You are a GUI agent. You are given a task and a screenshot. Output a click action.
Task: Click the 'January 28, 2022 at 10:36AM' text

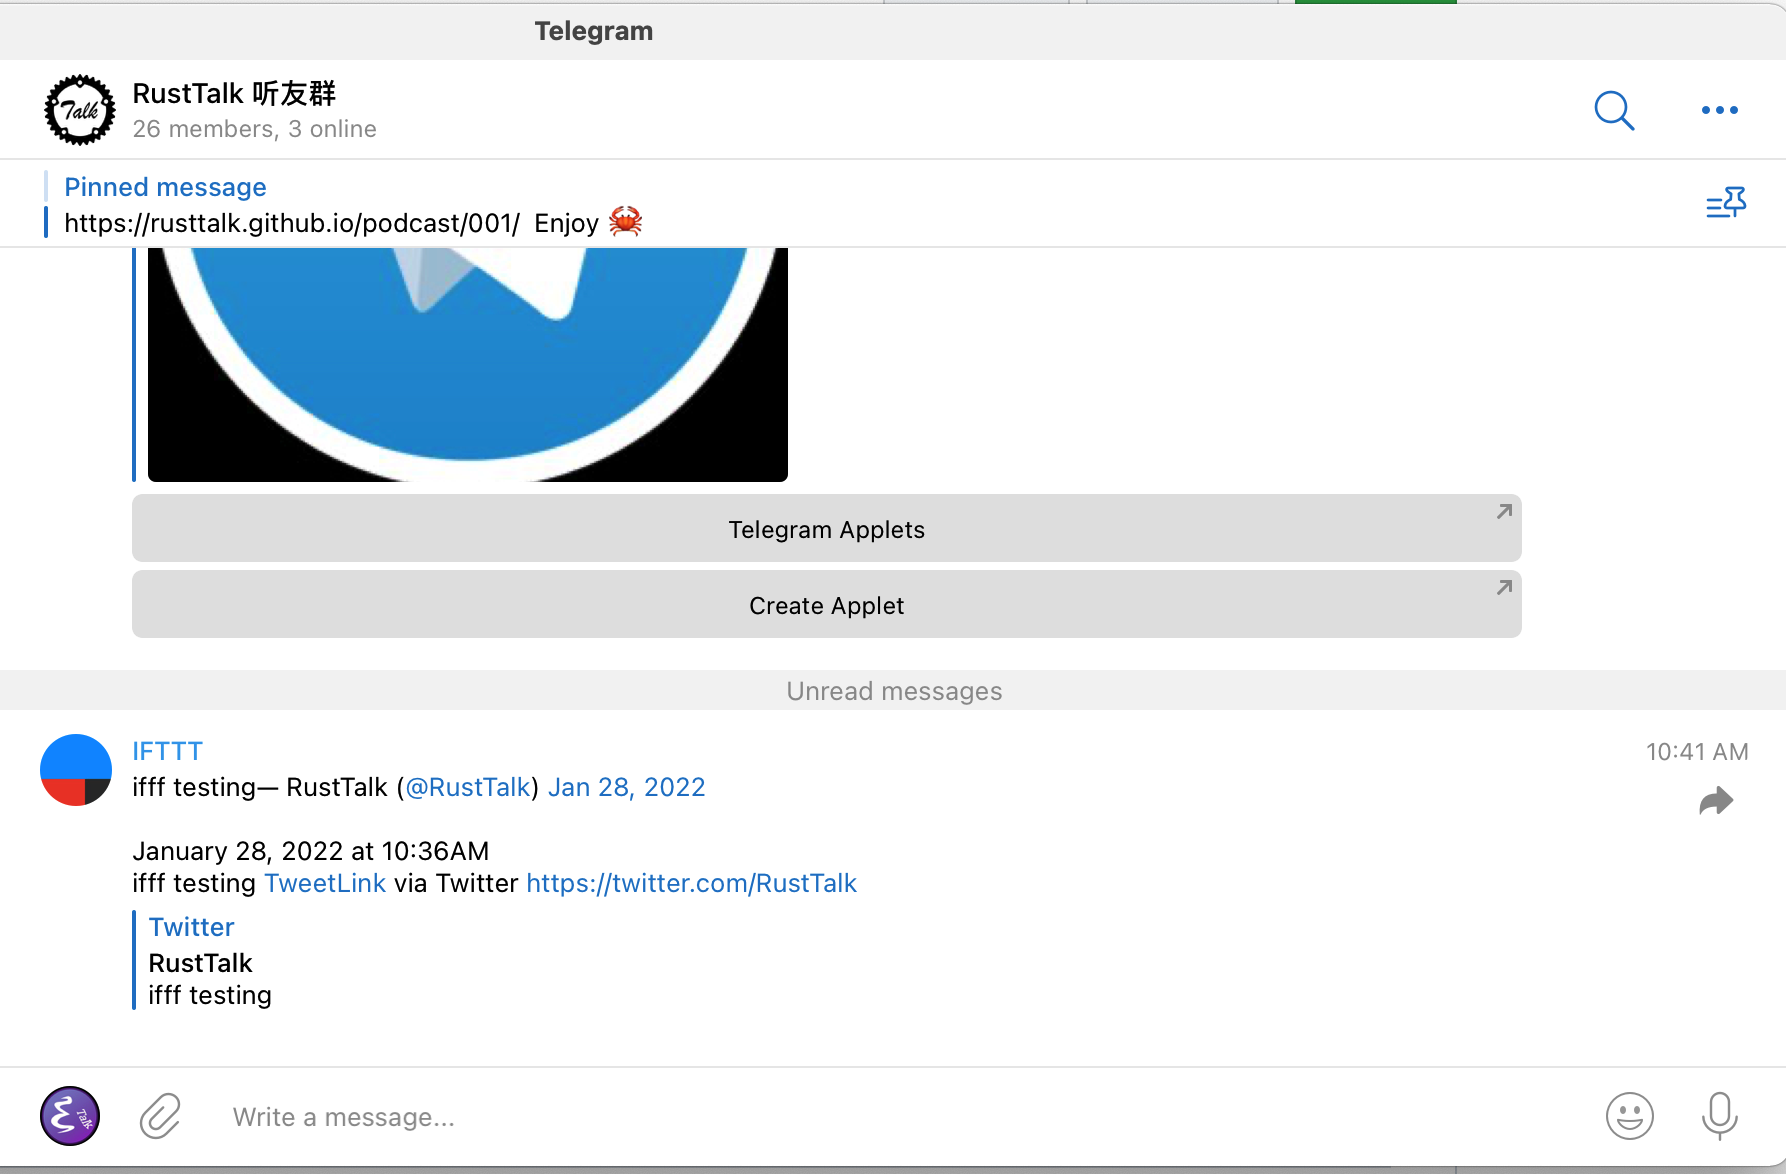coord(311,851)
